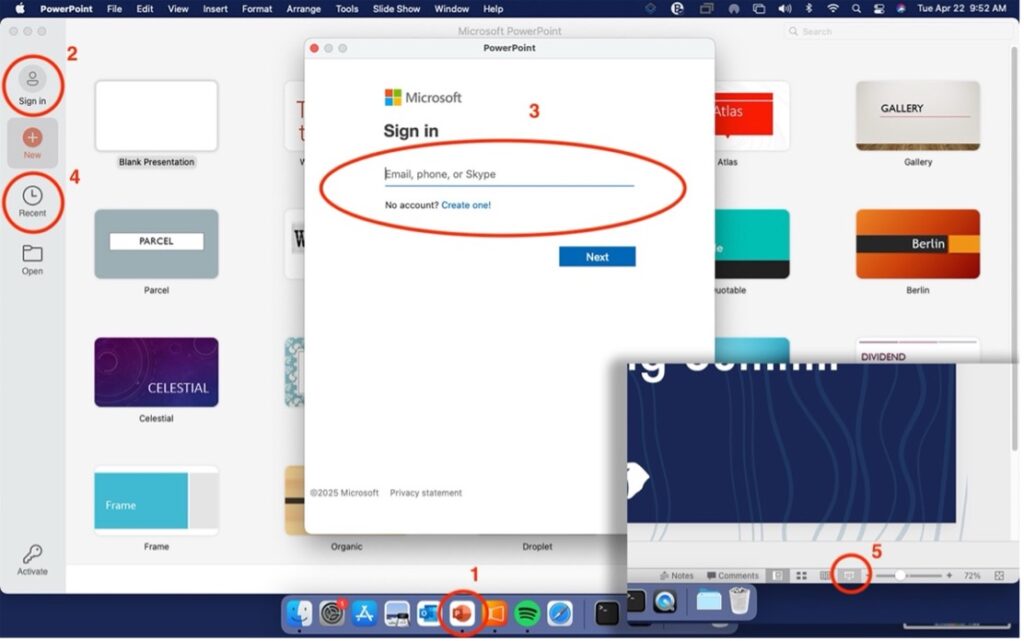Switch to Reading View in status bar
This screenshot has width=1024, height=641.
pos(825,576)
